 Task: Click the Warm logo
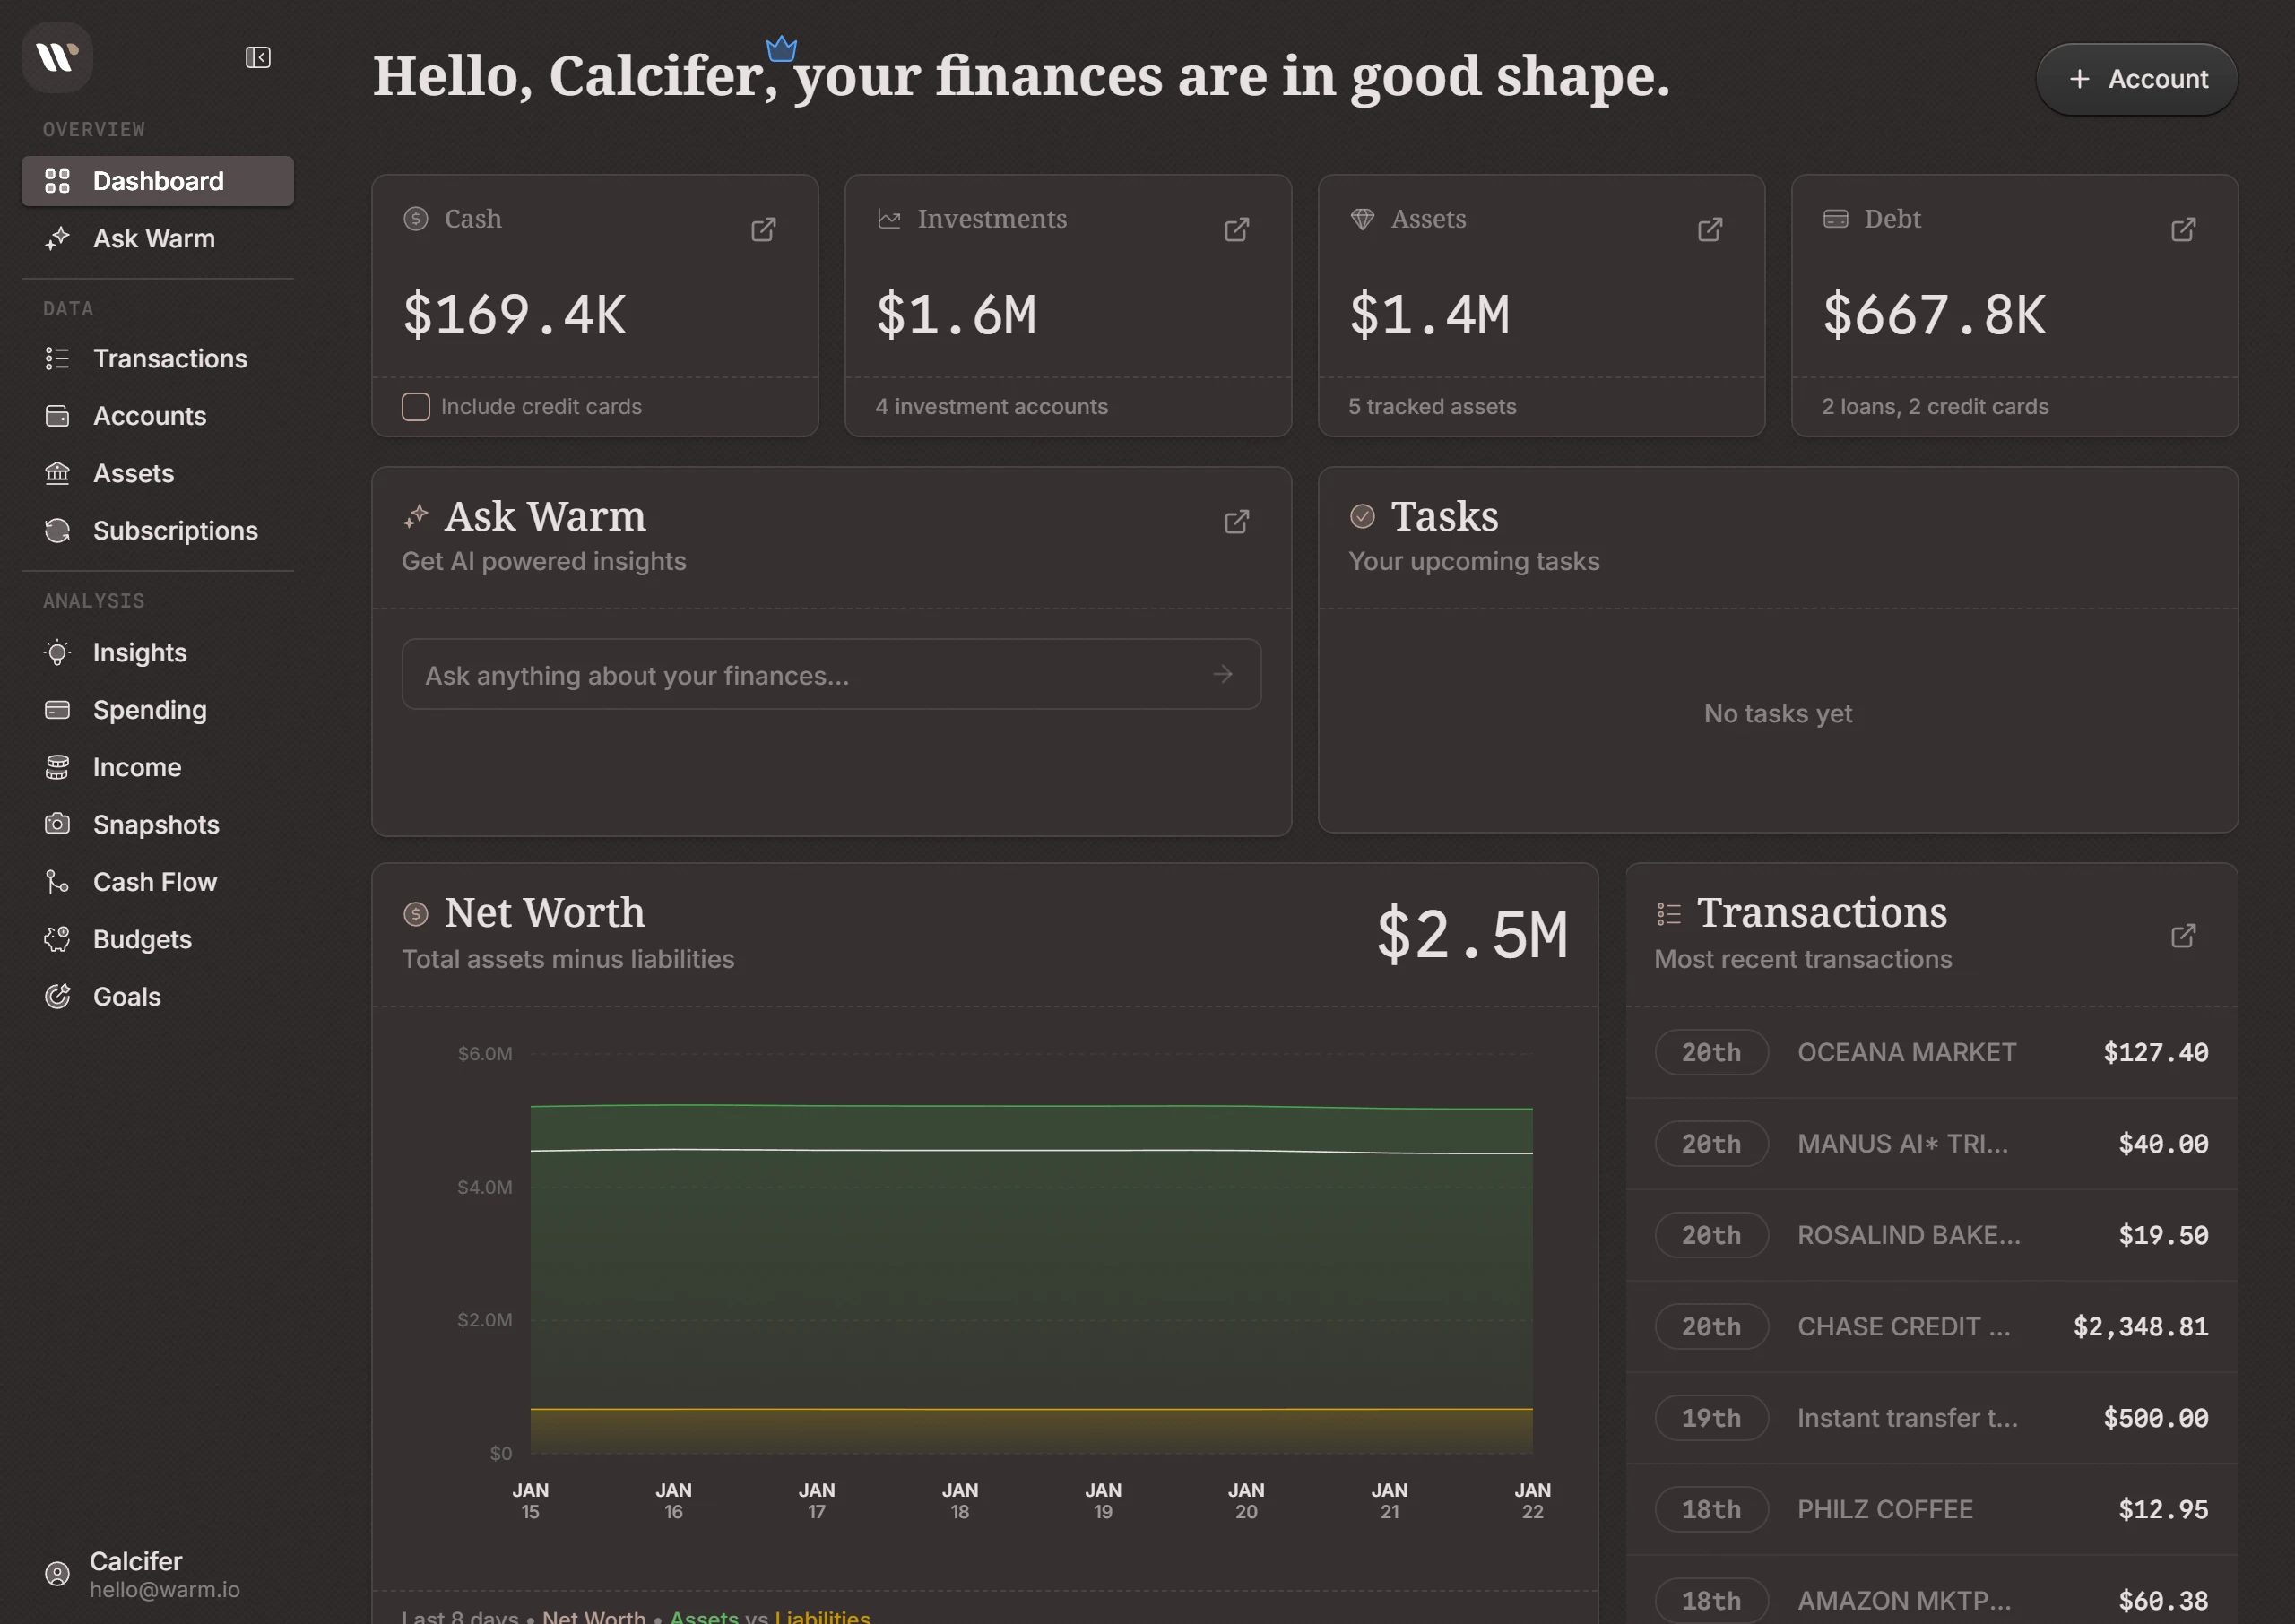point(56,57)
